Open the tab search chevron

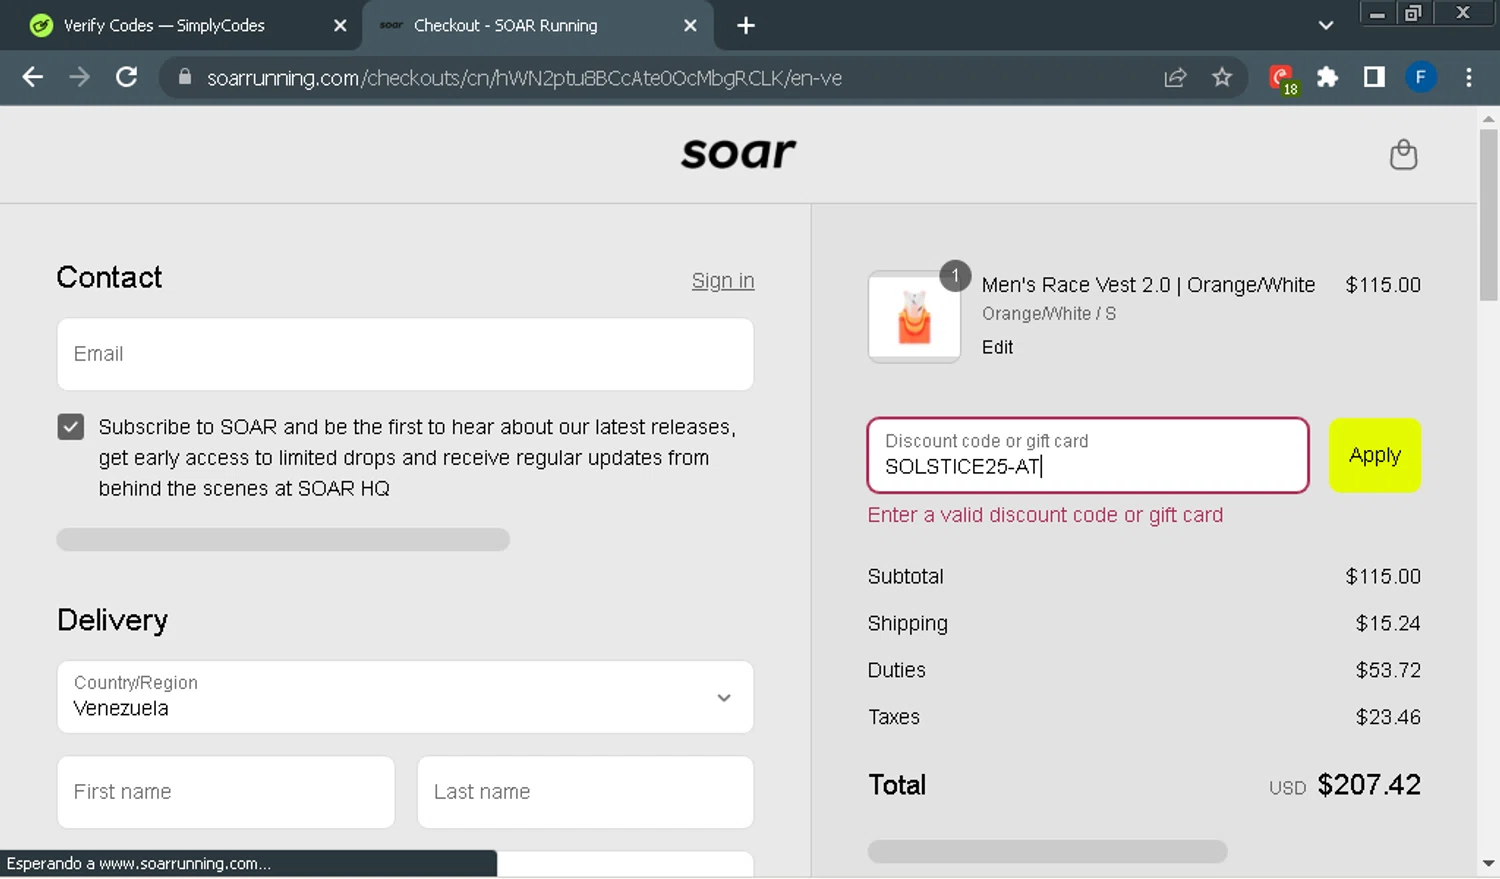[1326, 26]
